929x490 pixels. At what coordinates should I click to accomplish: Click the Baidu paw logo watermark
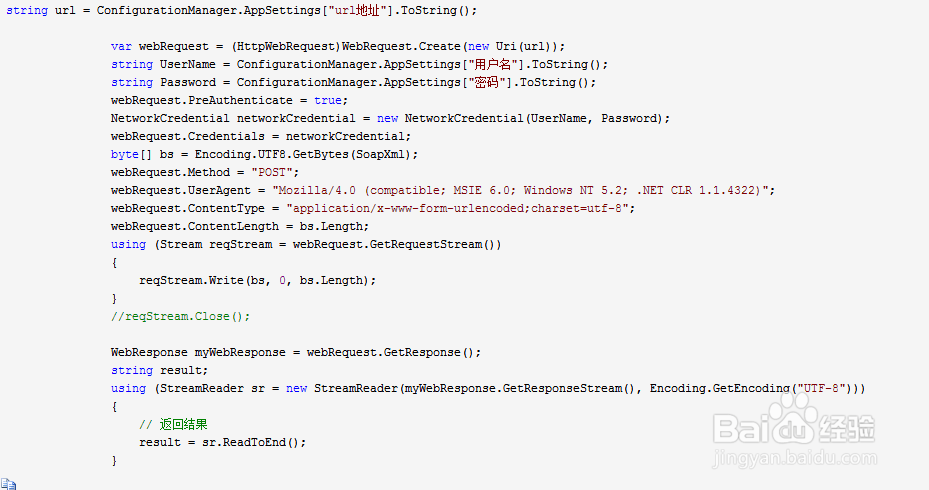pos(799,414)
